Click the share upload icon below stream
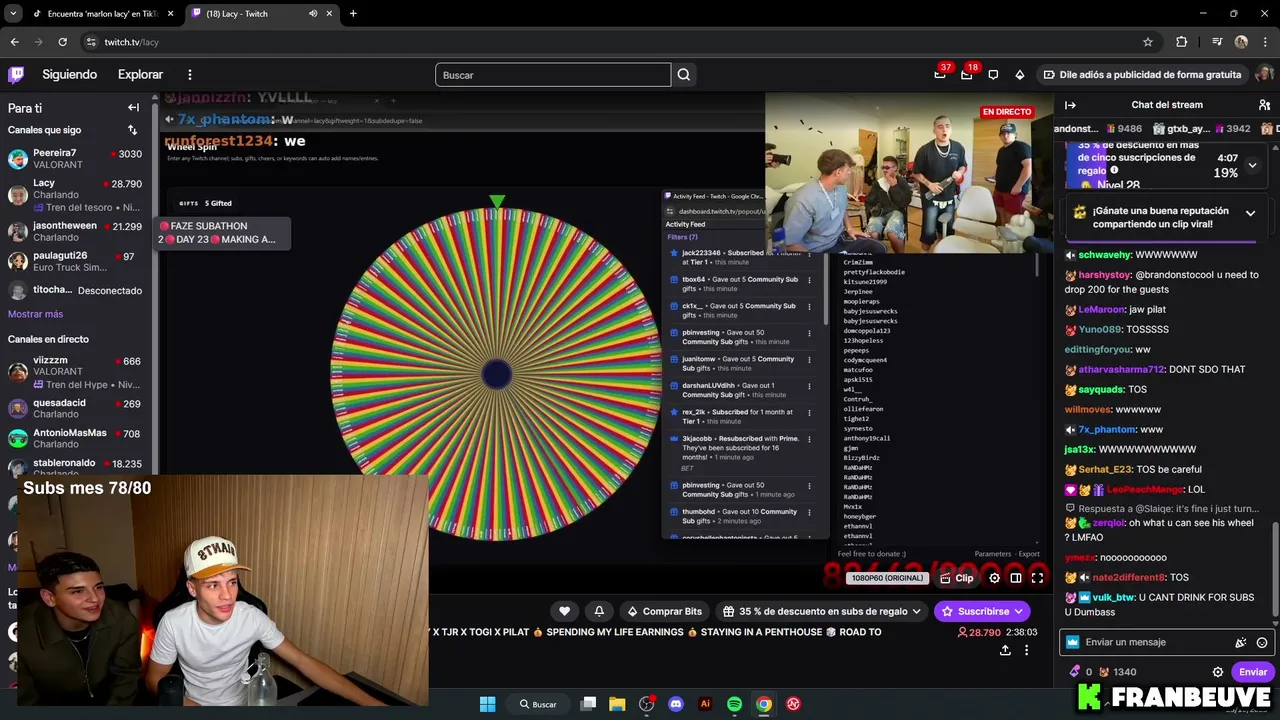 (x=1004, y=650)
